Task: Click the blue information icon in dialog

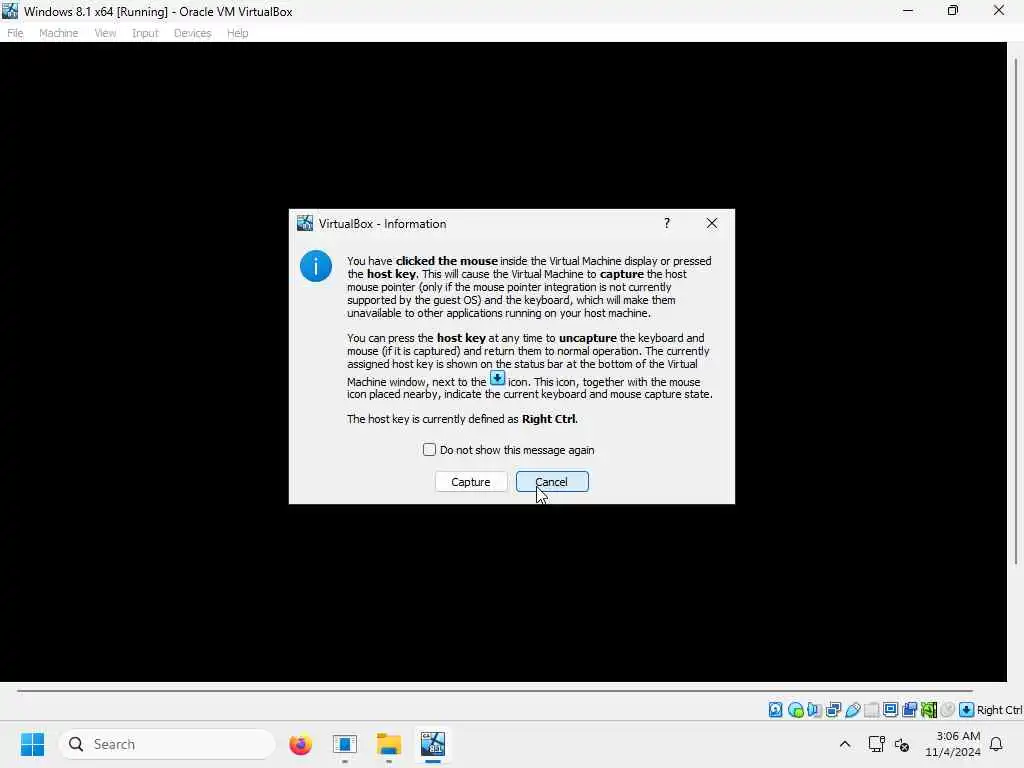Action: click(315, 266)
